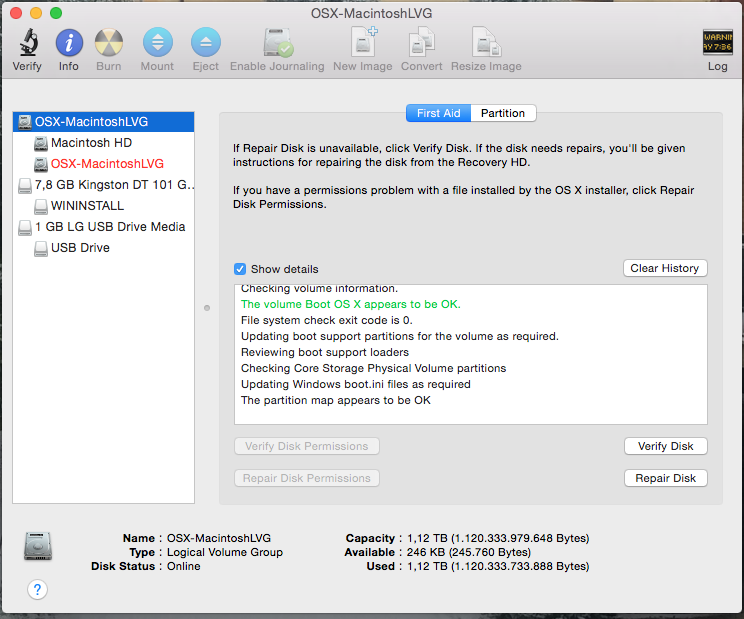Click the green 'Boot OS X appears OK' line

coord(351,304)
